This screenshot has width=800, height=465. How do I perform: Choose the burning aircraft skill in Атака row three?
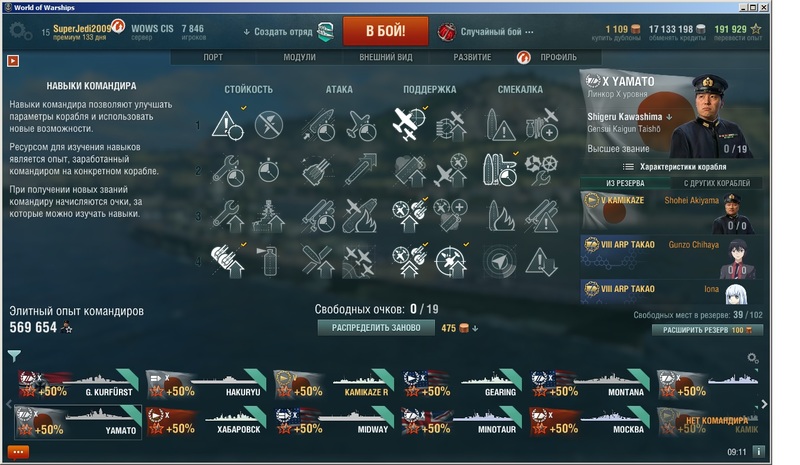[x=360, y=216]
